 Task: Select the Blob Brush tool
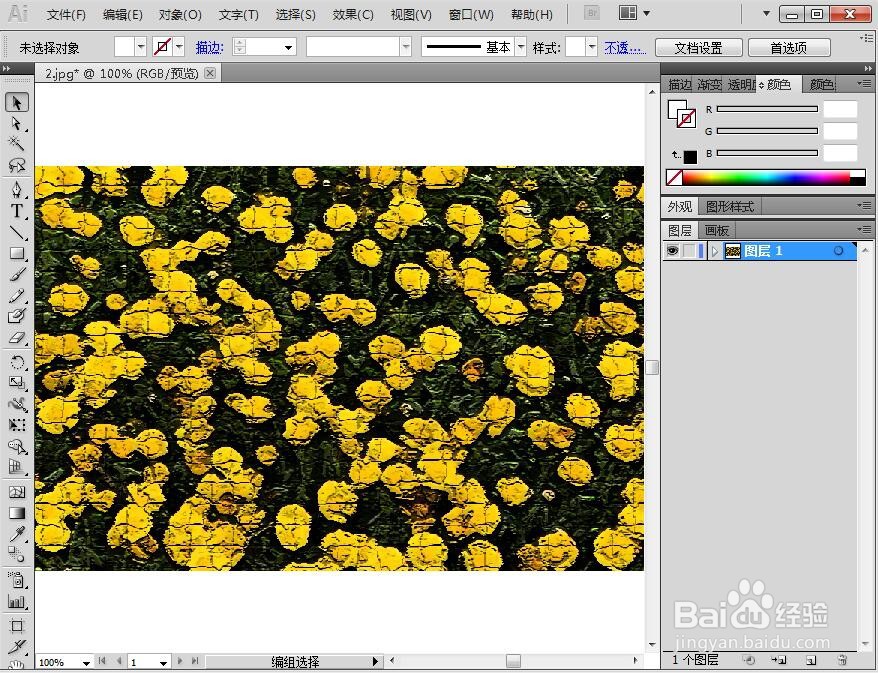(17, 316)
